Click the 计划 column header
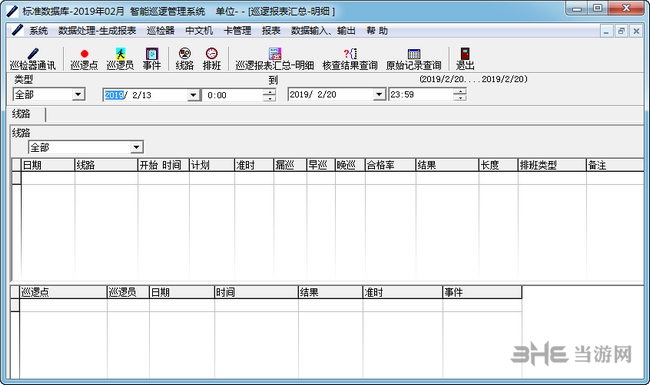Image resolution: width=650 pixels, height=385 pixels. [212, 165]
